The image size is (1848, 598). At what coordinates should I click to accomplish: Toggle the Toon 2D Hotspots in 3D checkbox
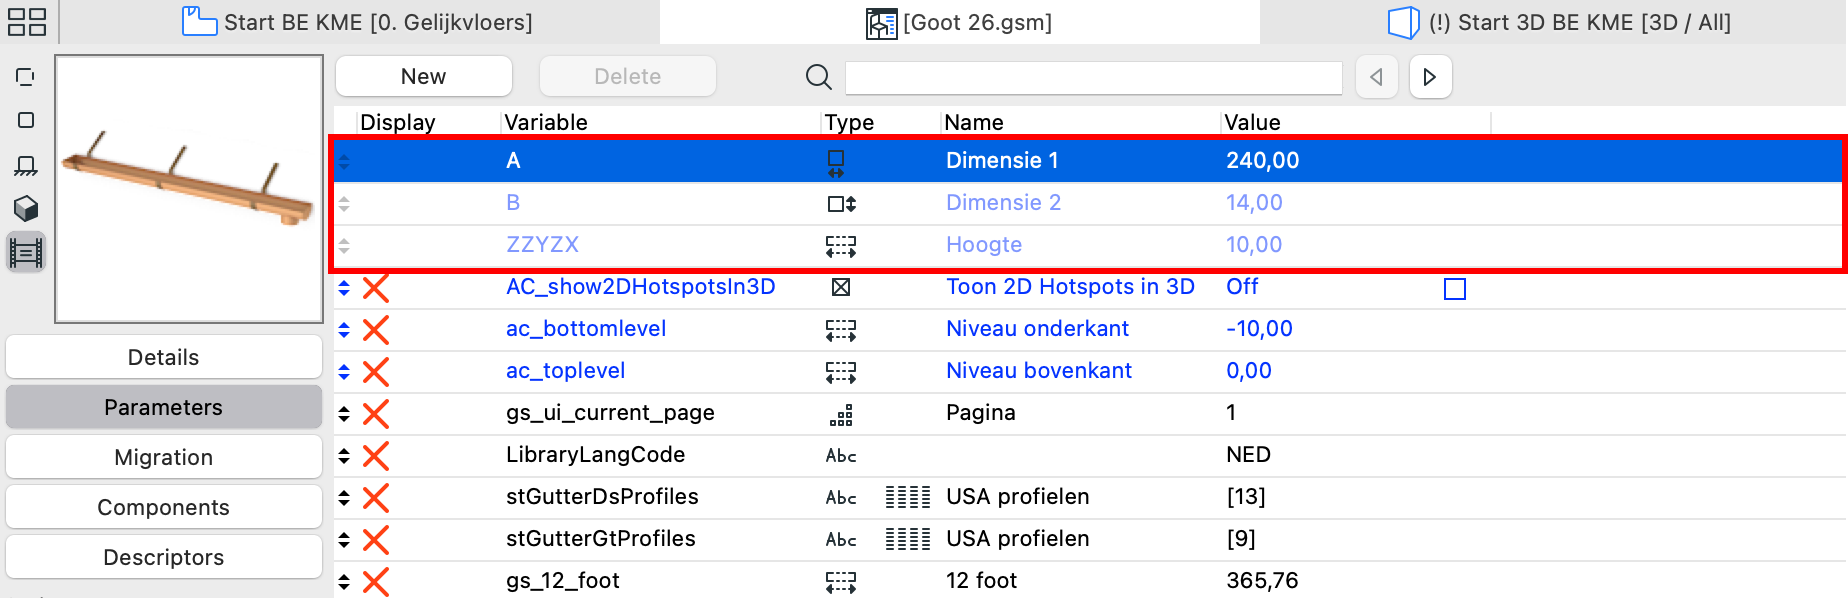click(1455, 289)
